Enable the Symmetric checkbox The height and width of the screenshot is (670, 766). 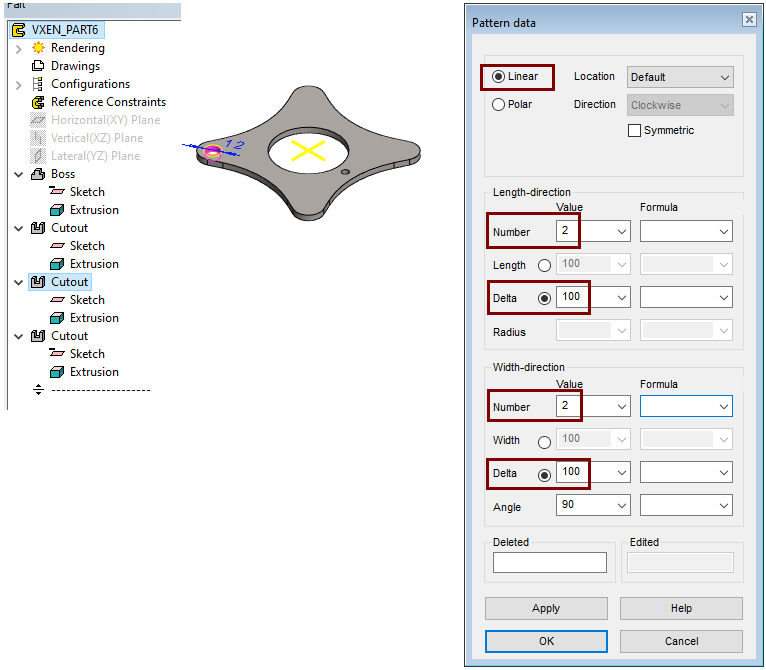pos(634,130)
